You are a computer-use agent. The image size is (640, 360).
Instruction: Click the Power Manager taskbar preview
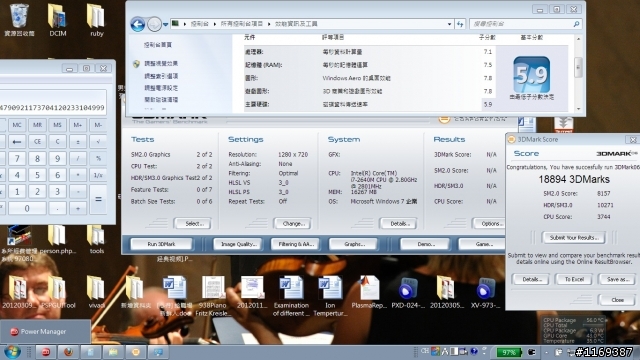click(x=45, y=331)
